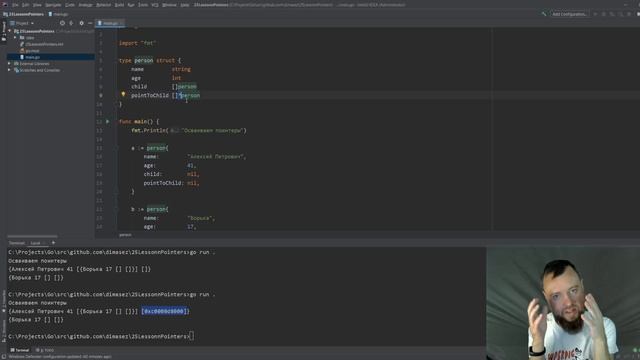Open the Structure side tool window tab
Viewport: 640px width, 360px height.
coord(4,331)
